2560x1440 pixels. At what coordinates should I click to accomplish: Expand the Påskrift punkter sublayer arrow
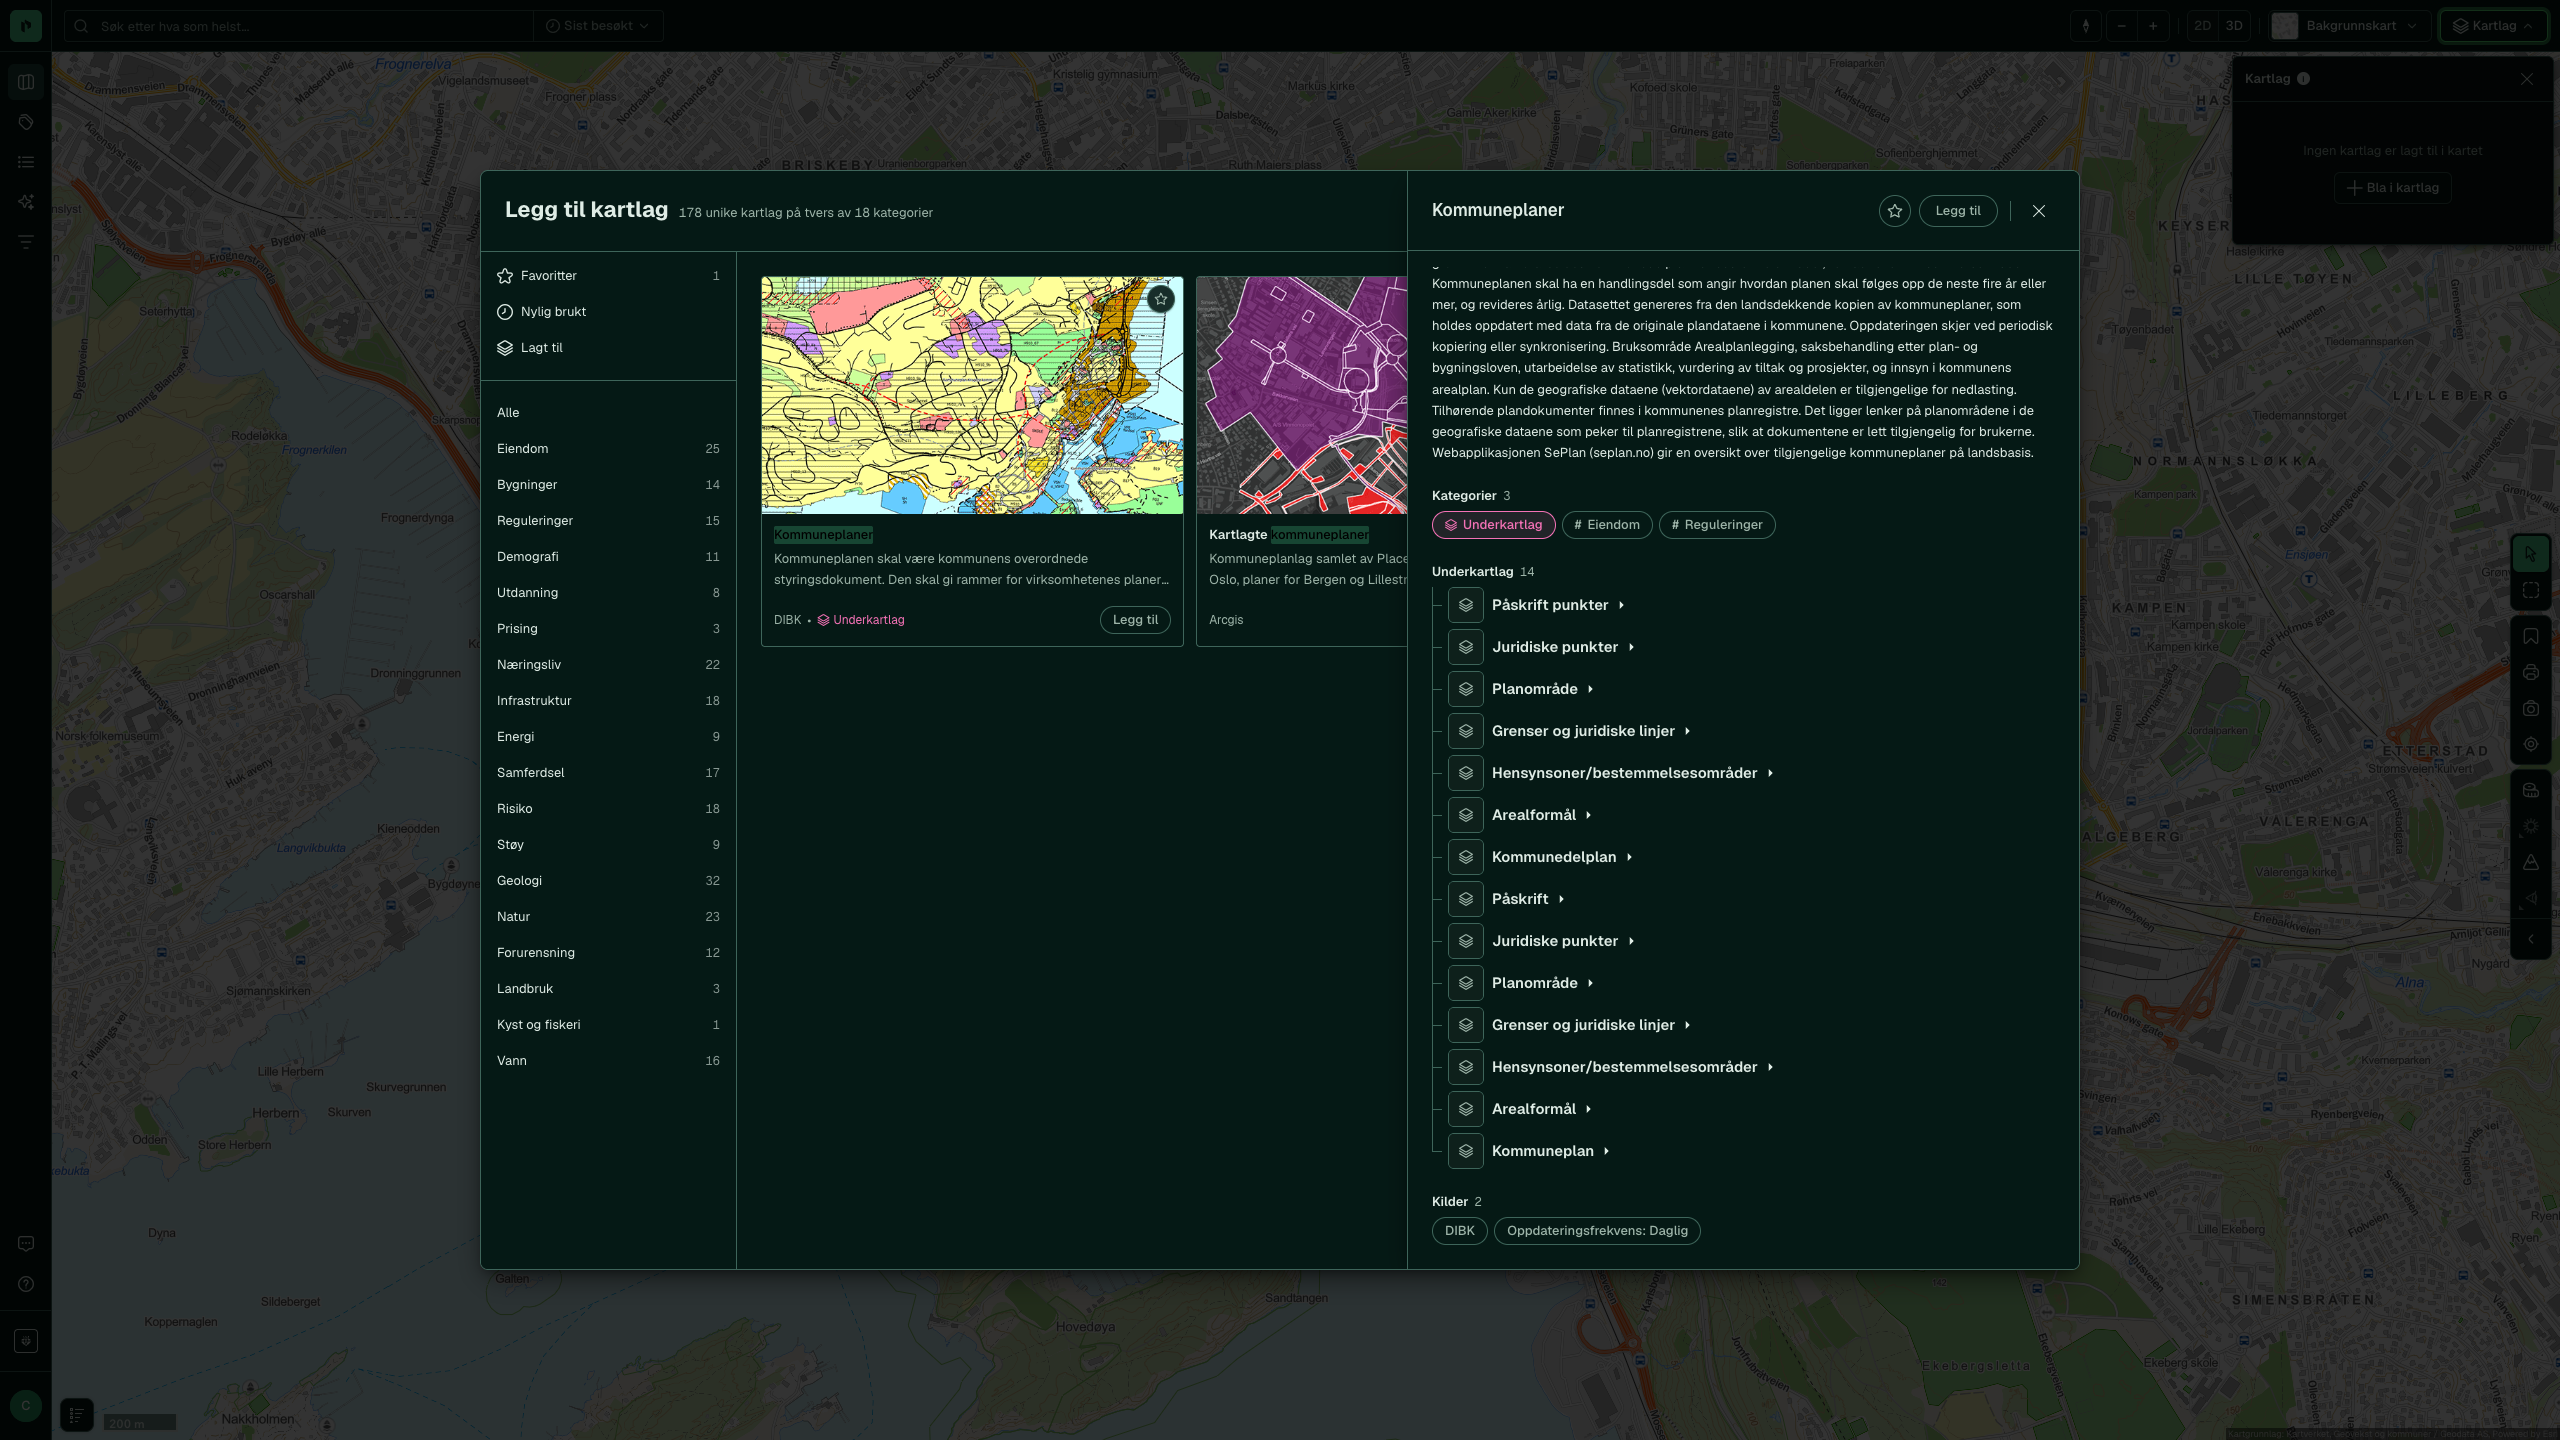[x=1622, y=605]
